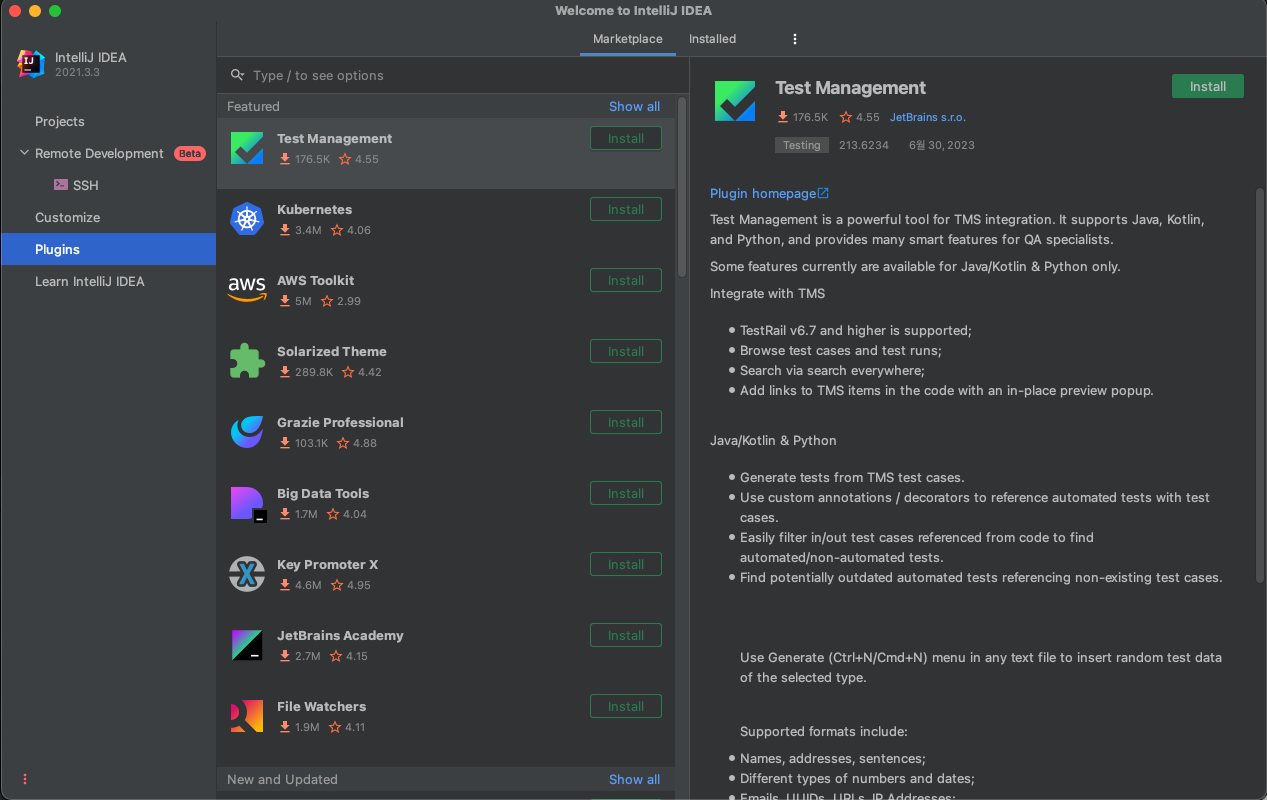Click the 4.95 rating of Key Promoter X
The width and height of the screenshot is (1267, 800).
(359, 585)
